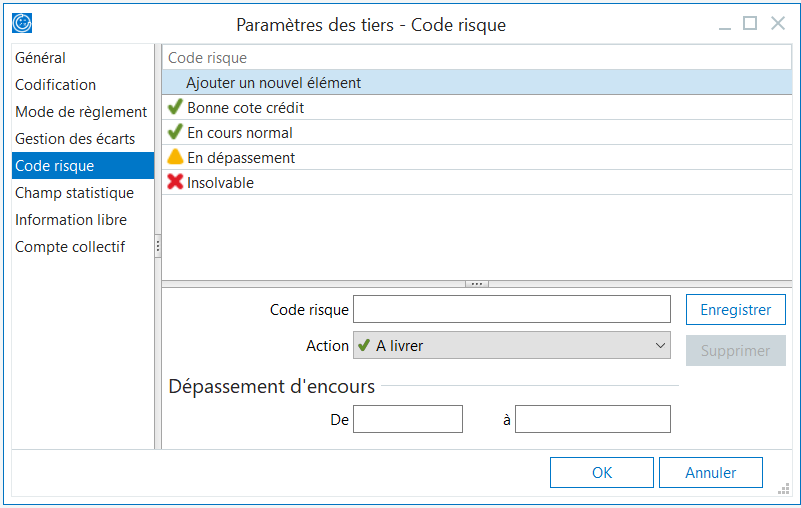Click the yellow warning icon for En dépassement

pyautogui.click(x=175, y=157)
